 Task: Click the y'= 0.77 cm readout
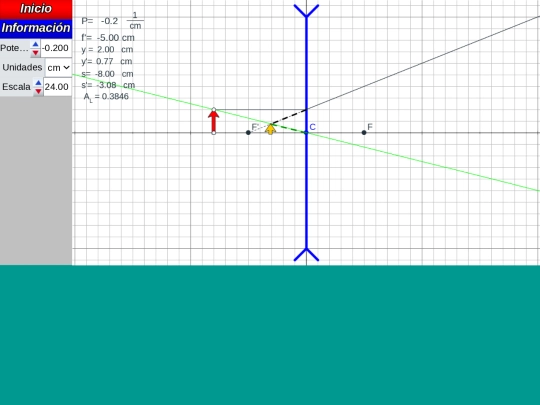point(107,61)
